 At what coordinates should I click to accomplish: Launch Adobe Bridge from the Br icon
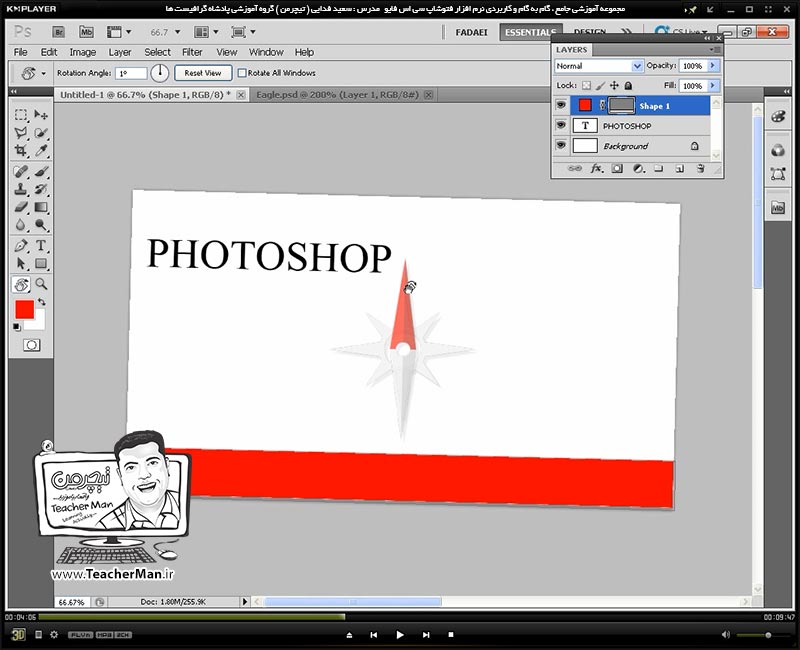pyautogui.click(x=59, y=32)
